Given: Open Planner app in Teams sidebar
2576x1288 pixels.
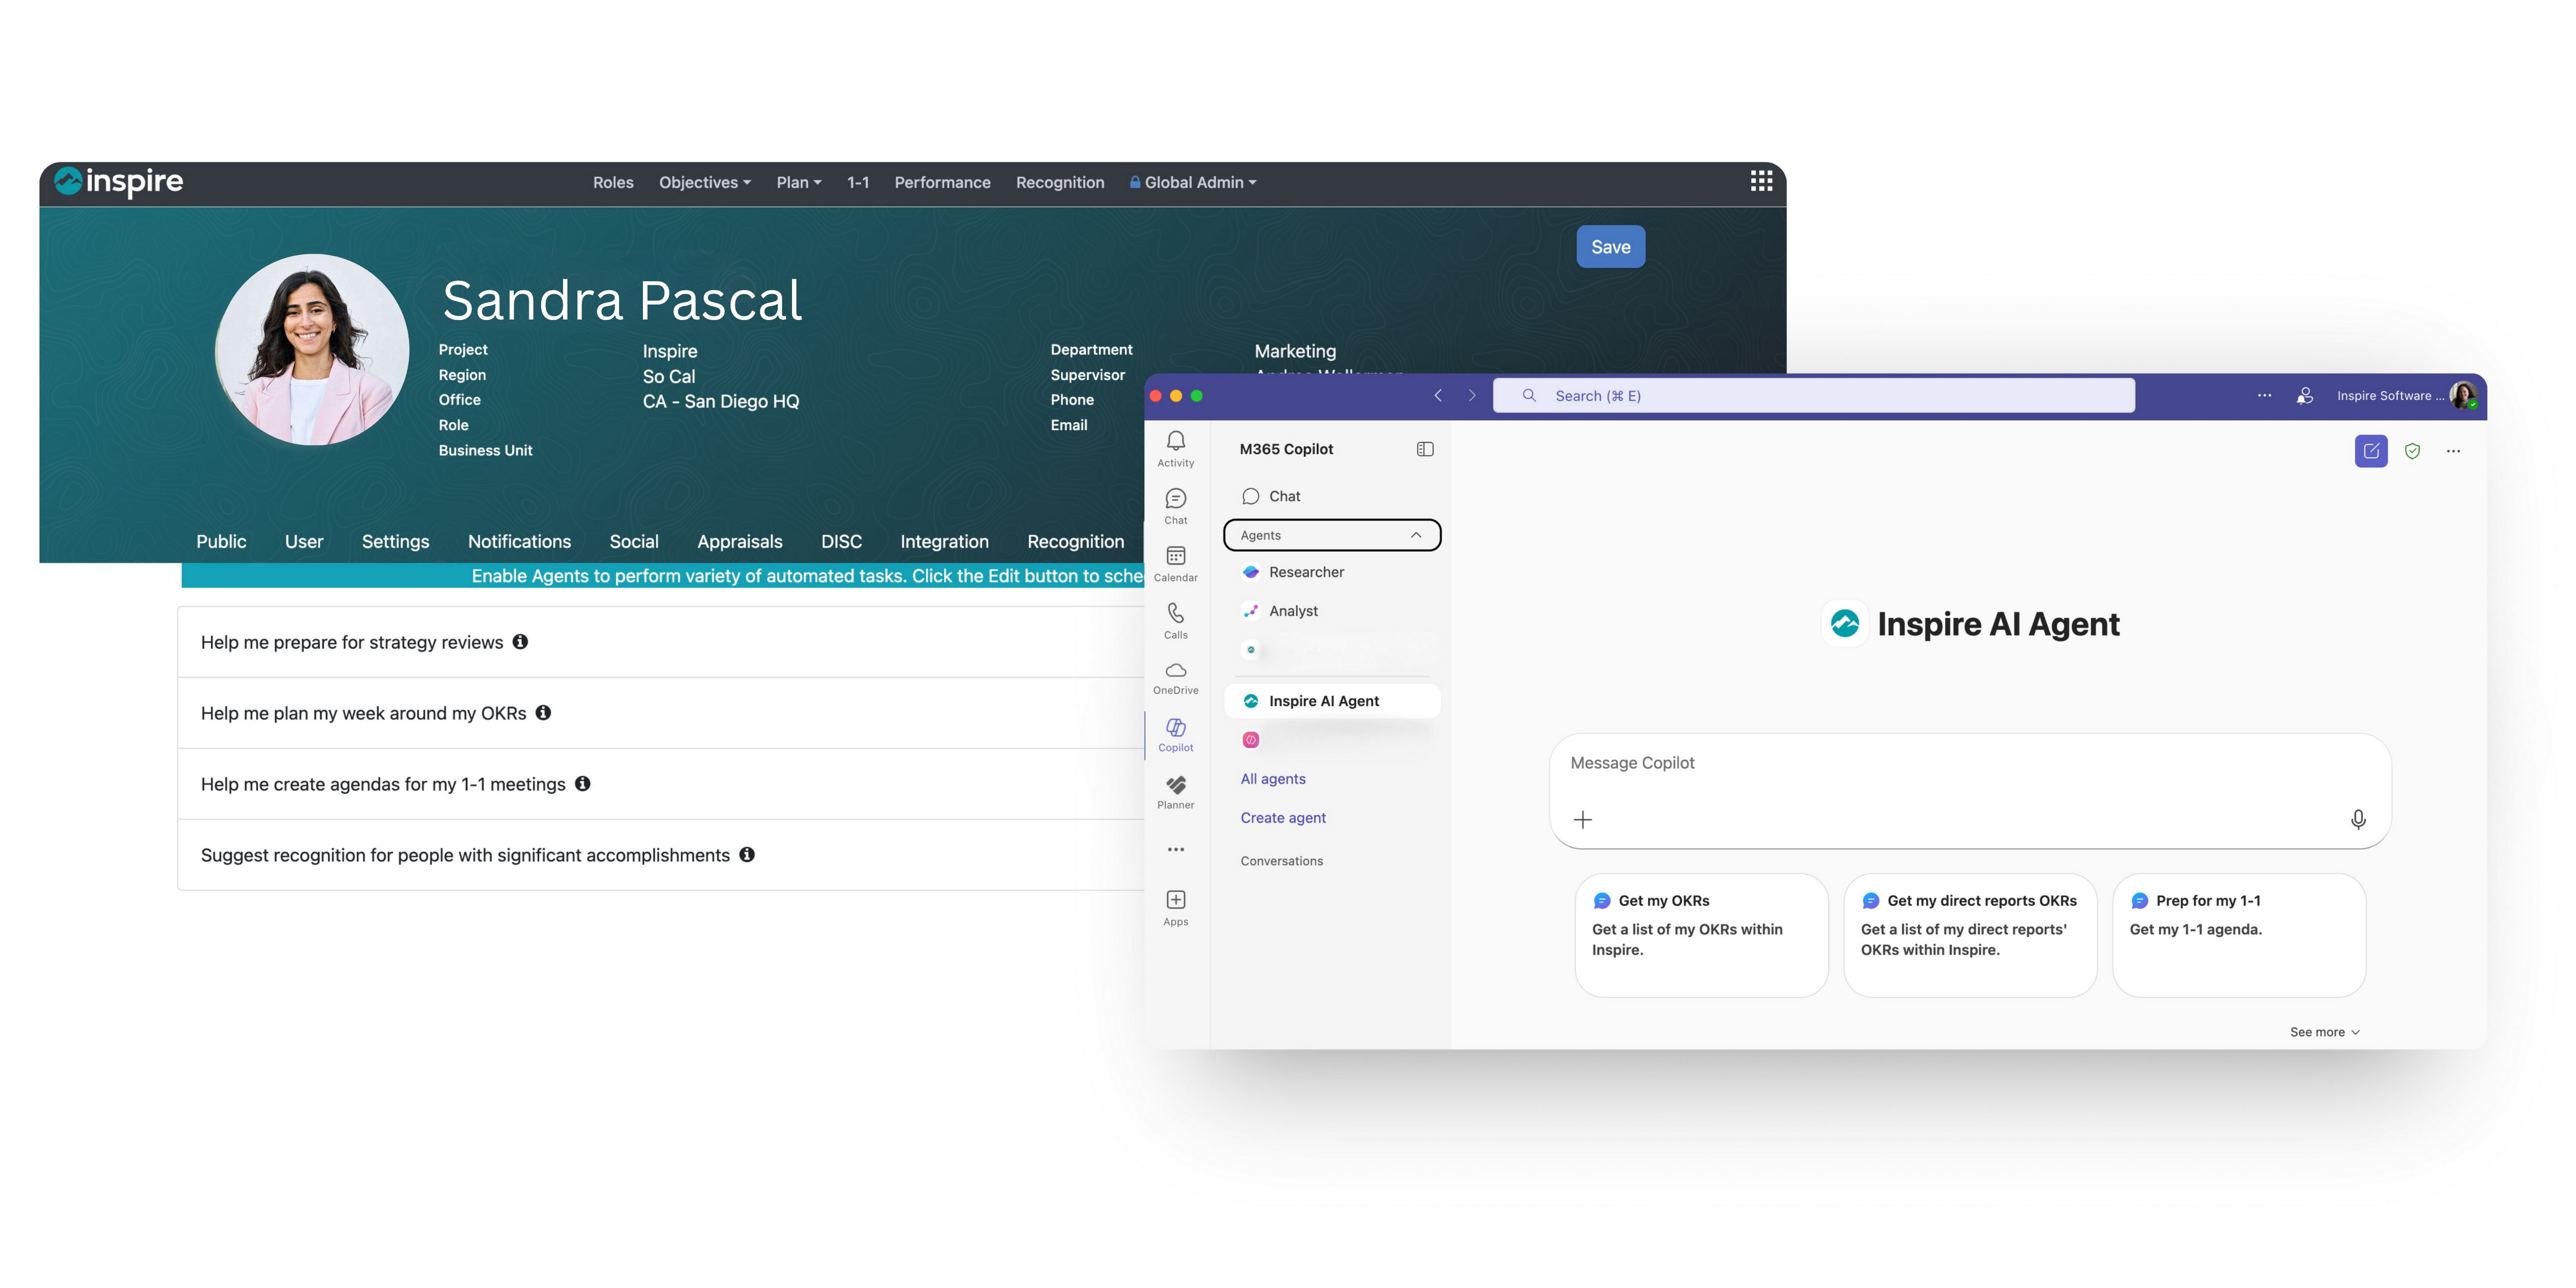Looking at the screenshot, I should (x=1175, y=791).
